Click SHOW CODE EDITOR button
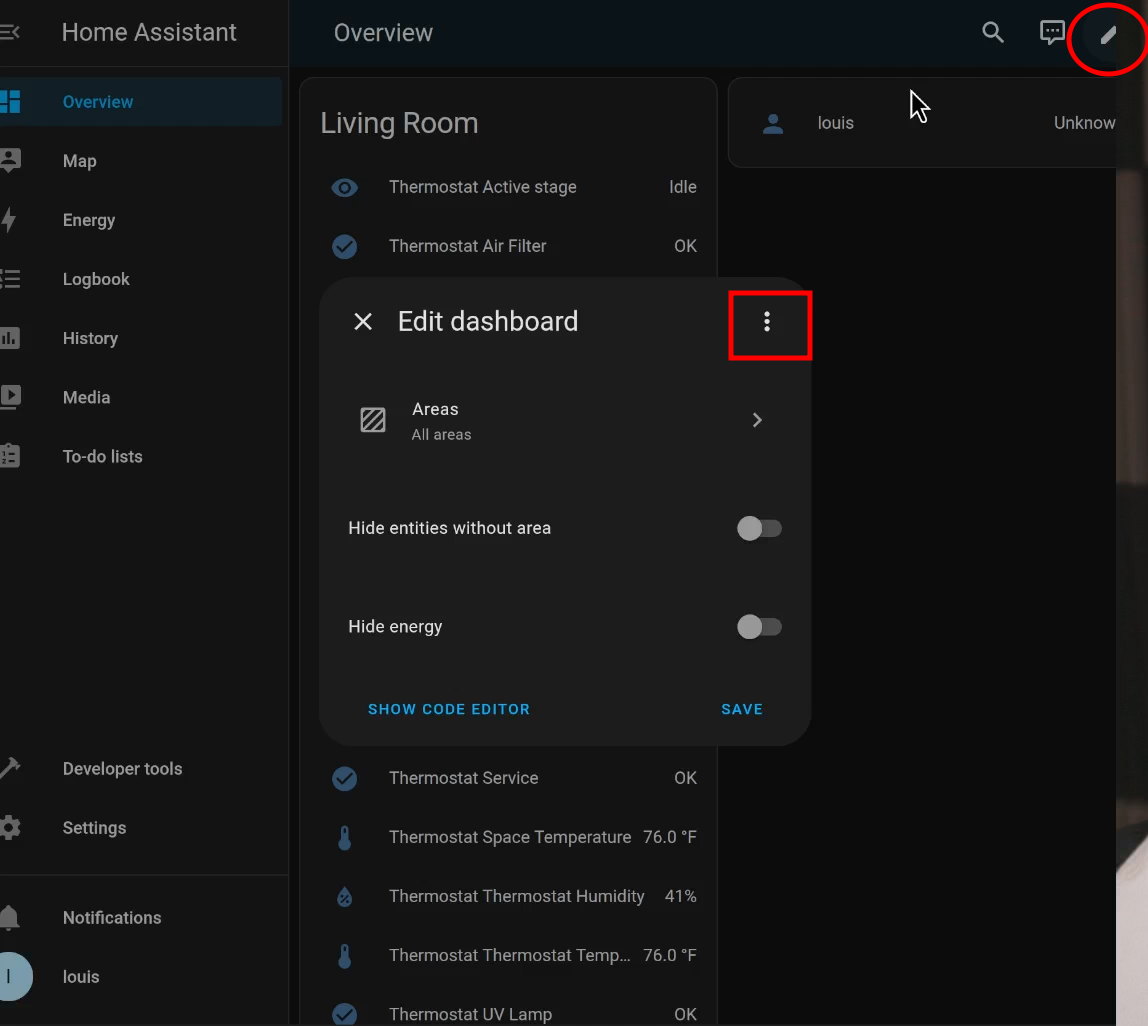This screenshot has height=1026, width=1148. point(449,709)
